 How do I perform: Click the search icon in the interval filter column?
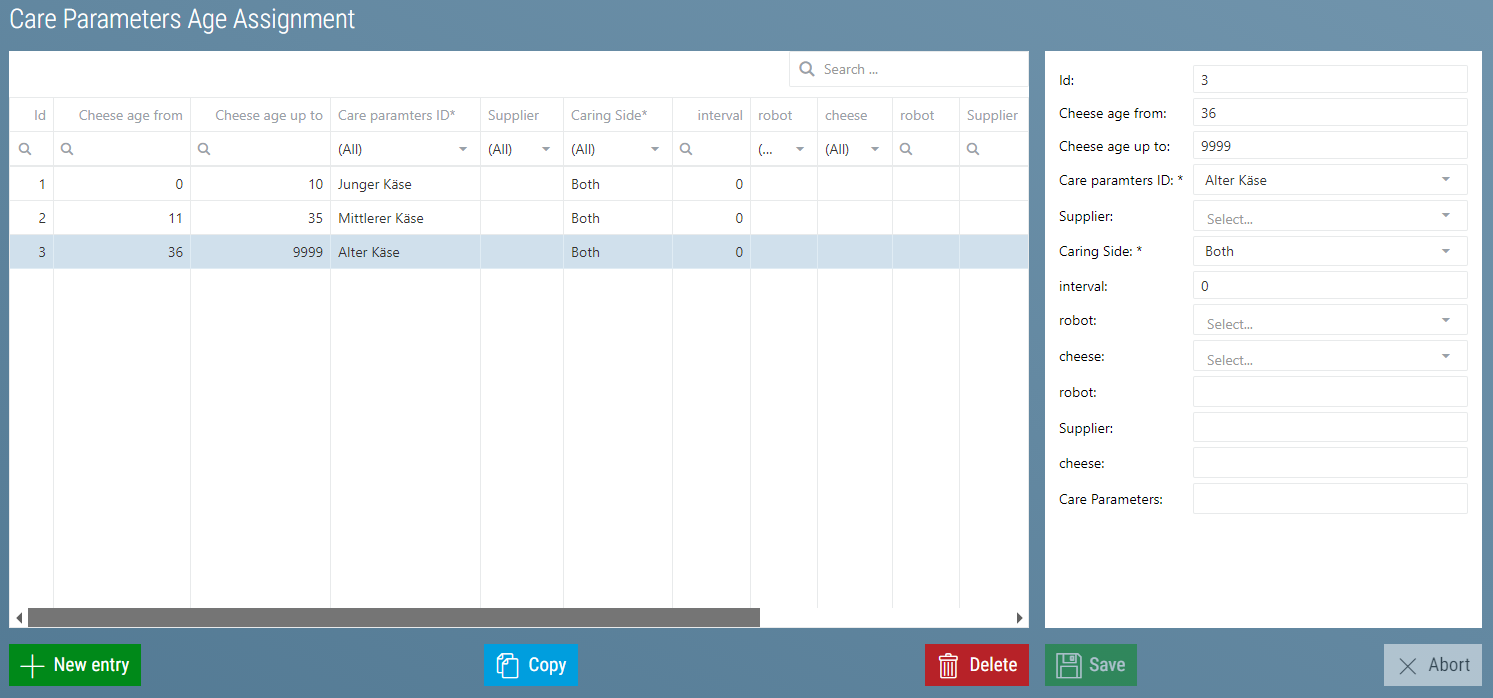pos(687,148)
